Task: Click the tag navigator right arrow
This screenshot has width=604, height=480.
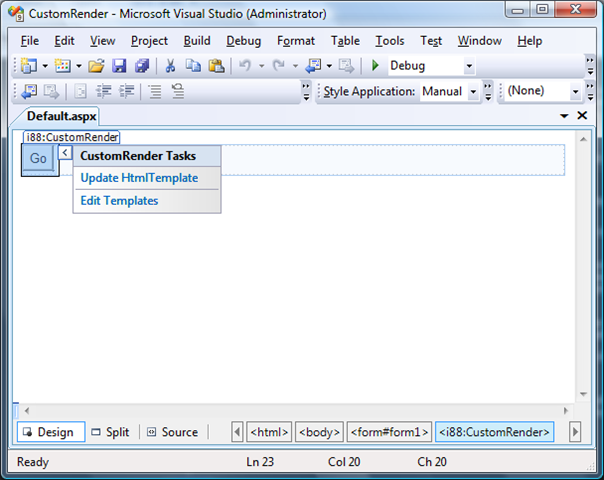Action: pos(575,432)
